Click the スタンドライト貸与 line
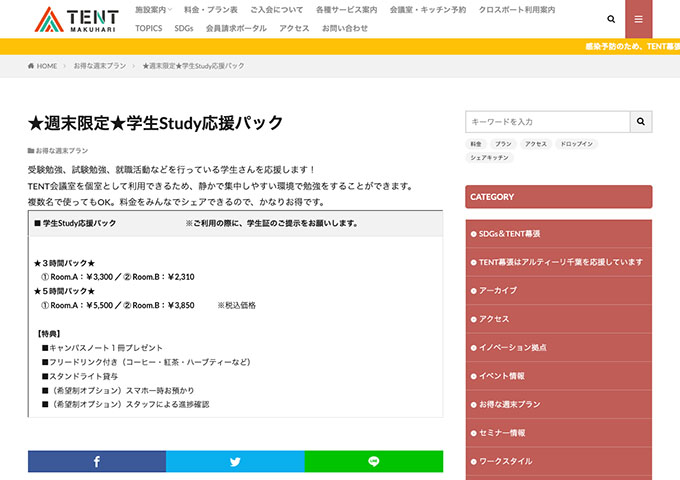The height and width of the screenshot is (480, 680). pyautogui.click(x=80, y=376)
